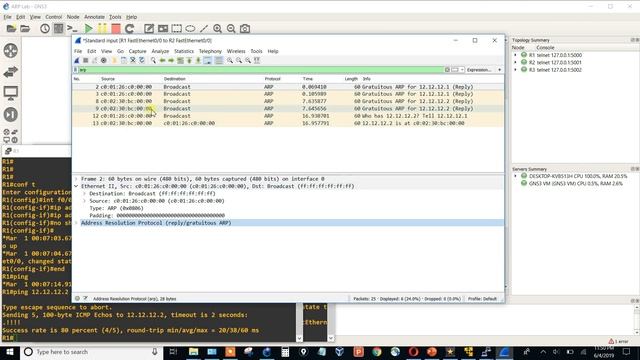
Task: Start all nodes with the green play button
Action: click(x=88, y=29)
